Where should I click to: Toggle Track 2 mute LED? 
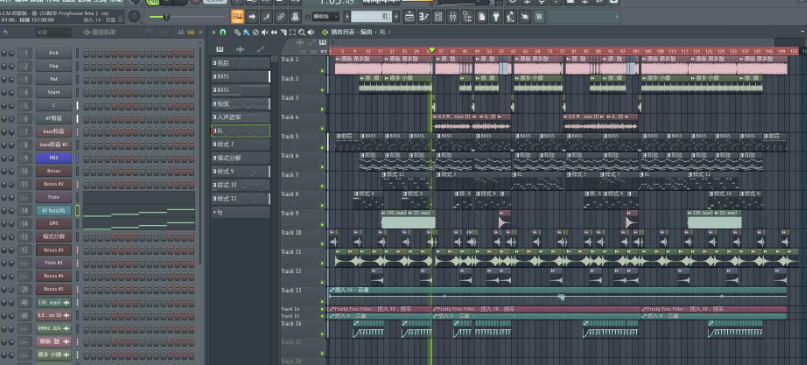click(323, 90)
